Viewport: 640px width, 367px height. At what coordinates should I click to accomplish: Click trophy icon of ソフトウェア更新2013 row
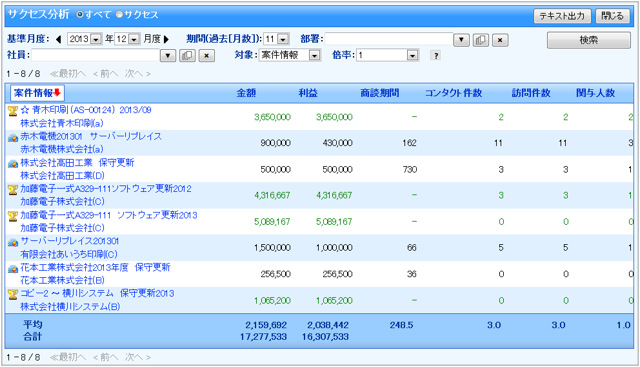pyautogui.click(x=13, y=216)
